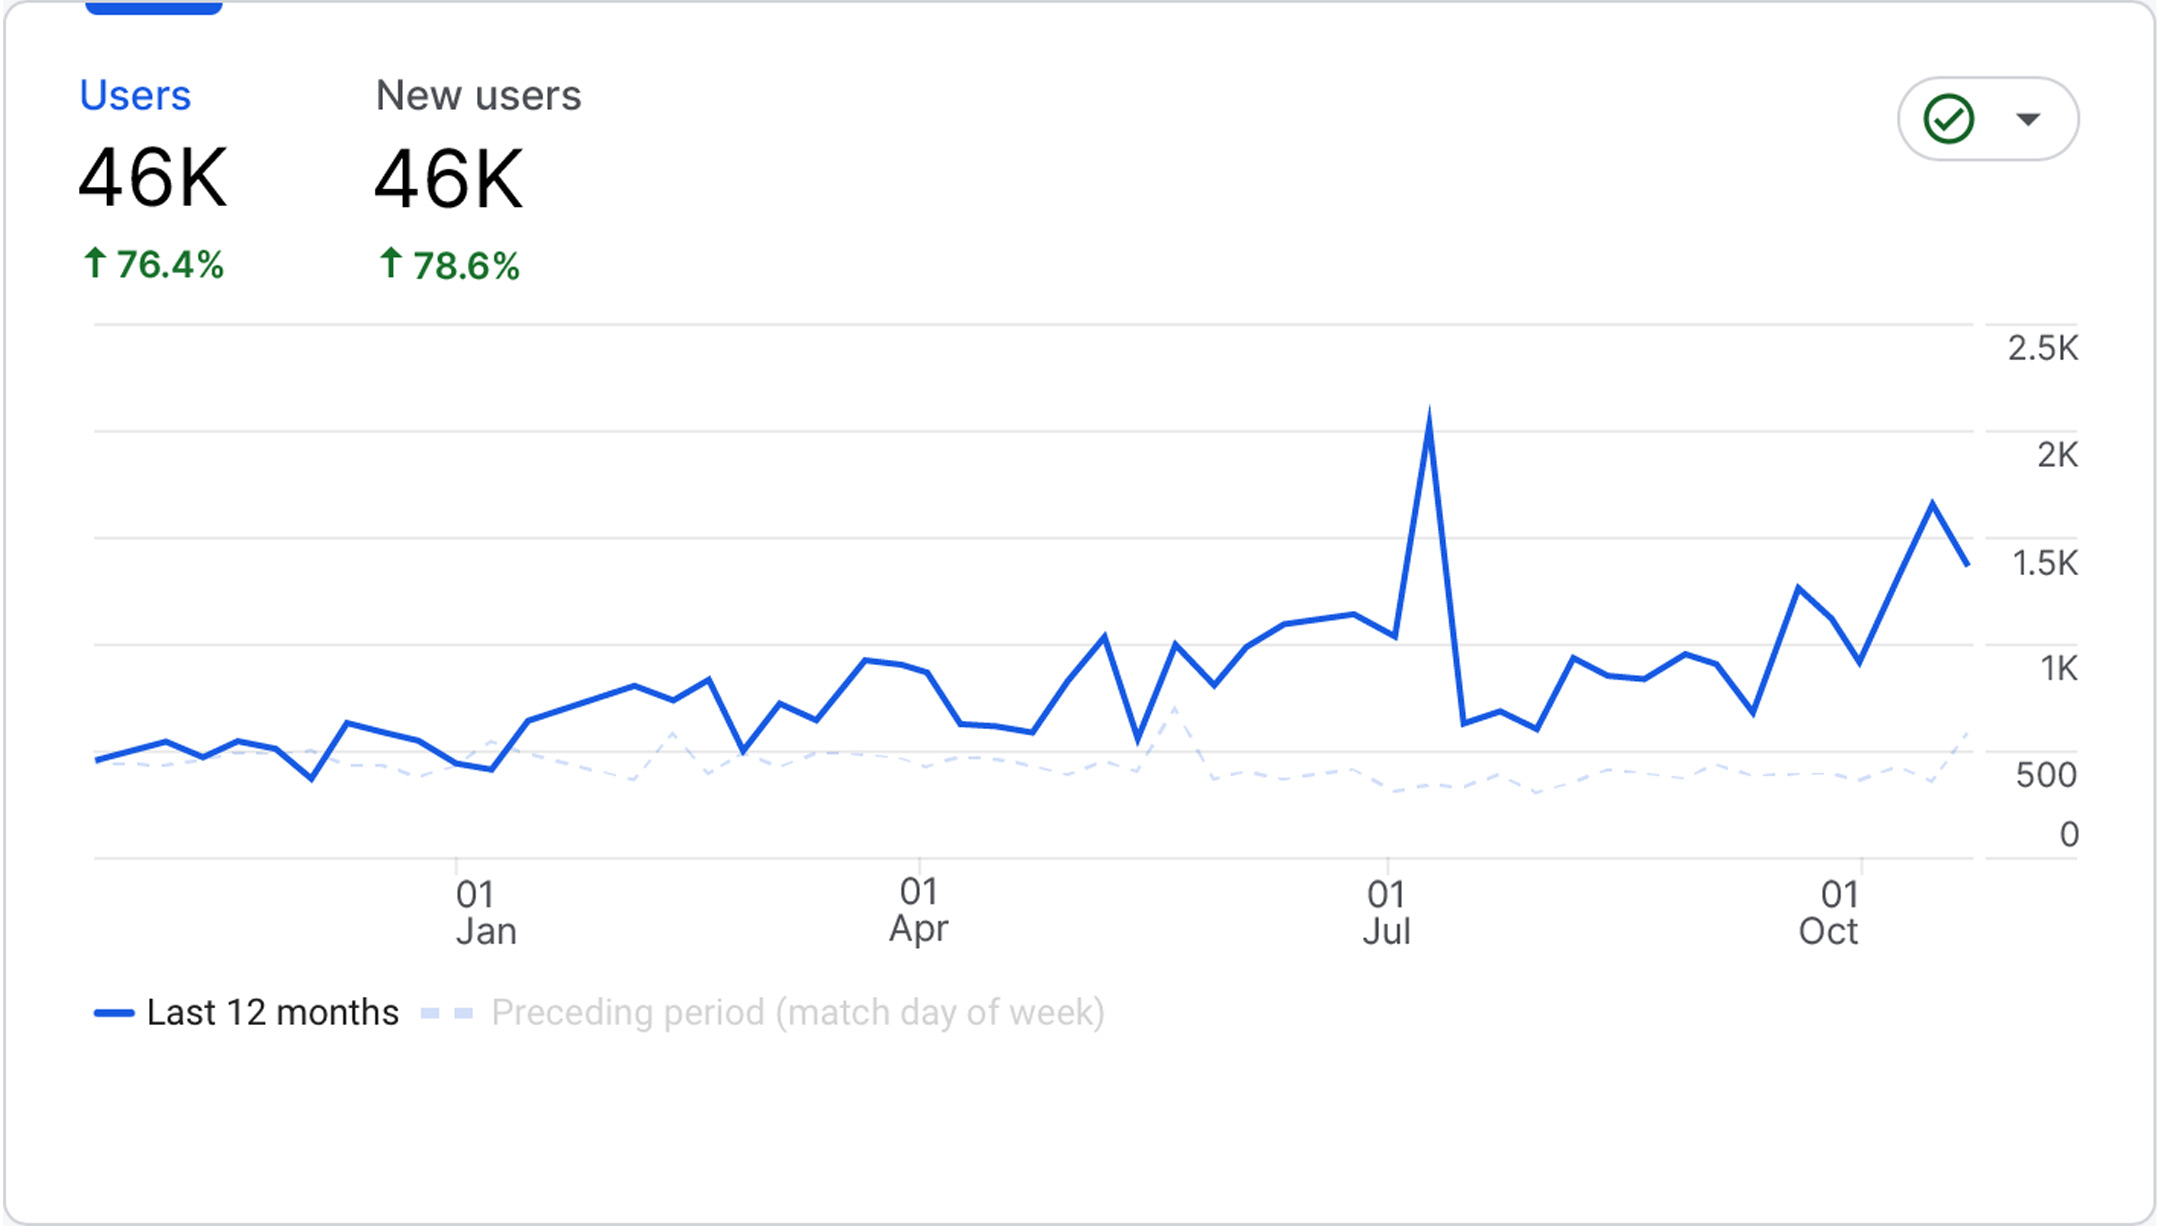2160x1226 pixels.
Task: Switch to the Users metric tab
Action: click(135, 96)
